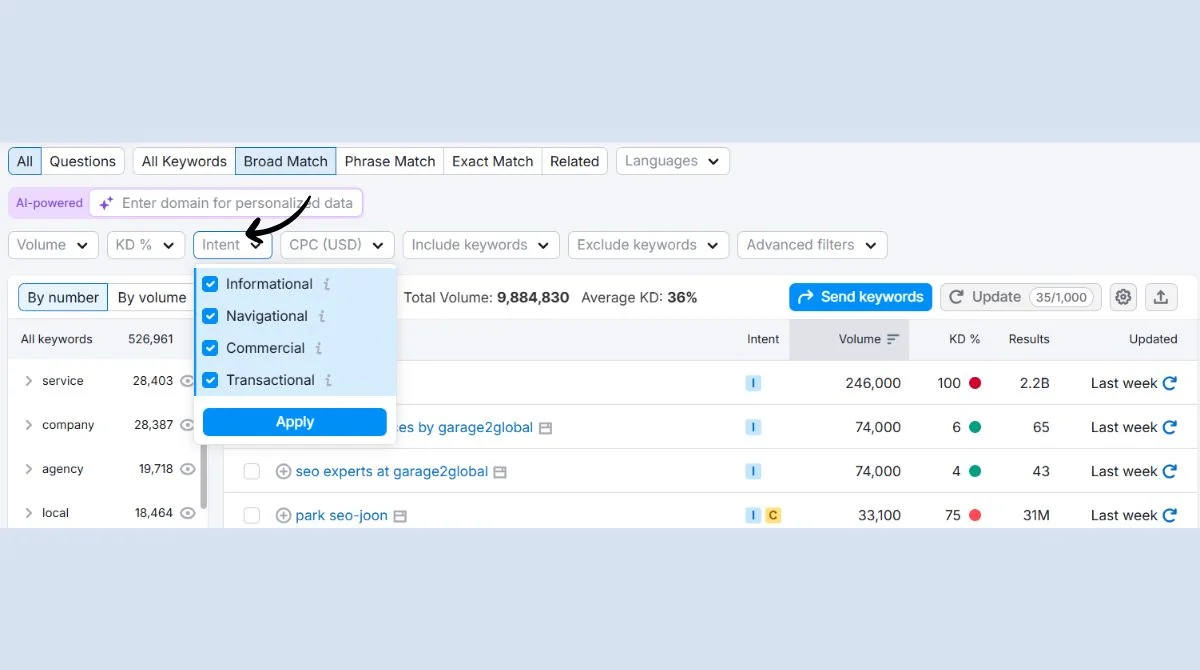Click the Informational info icon

pos(327,284)
